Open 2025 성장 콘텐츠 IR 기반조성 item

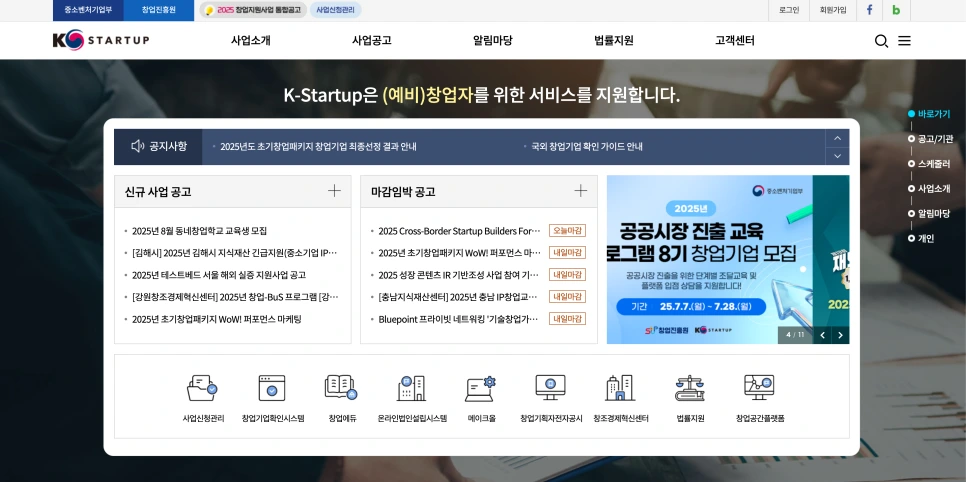[459, 275]
